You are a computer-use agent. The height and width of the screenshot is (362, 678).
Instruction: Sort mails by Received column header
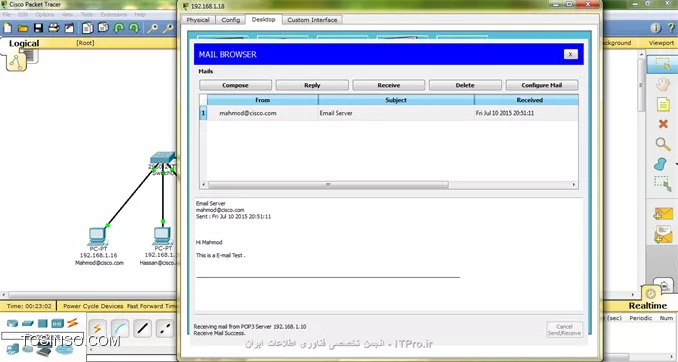tap(526, 100)
